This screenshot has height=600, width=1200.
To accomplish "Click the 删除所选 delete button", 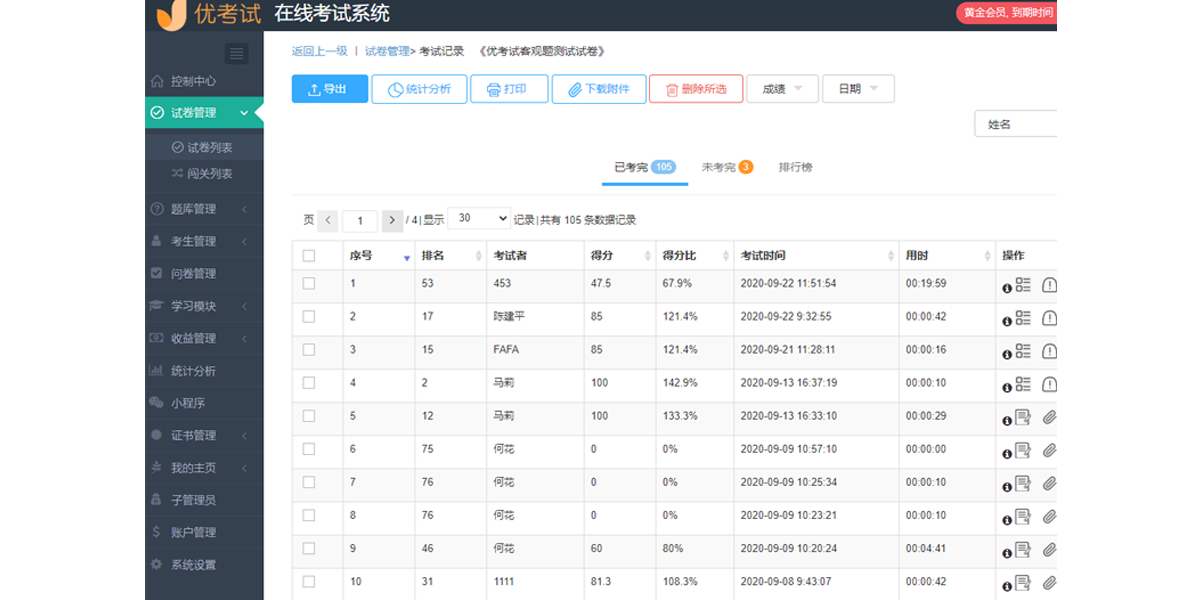I will click(x=696, y=89).
